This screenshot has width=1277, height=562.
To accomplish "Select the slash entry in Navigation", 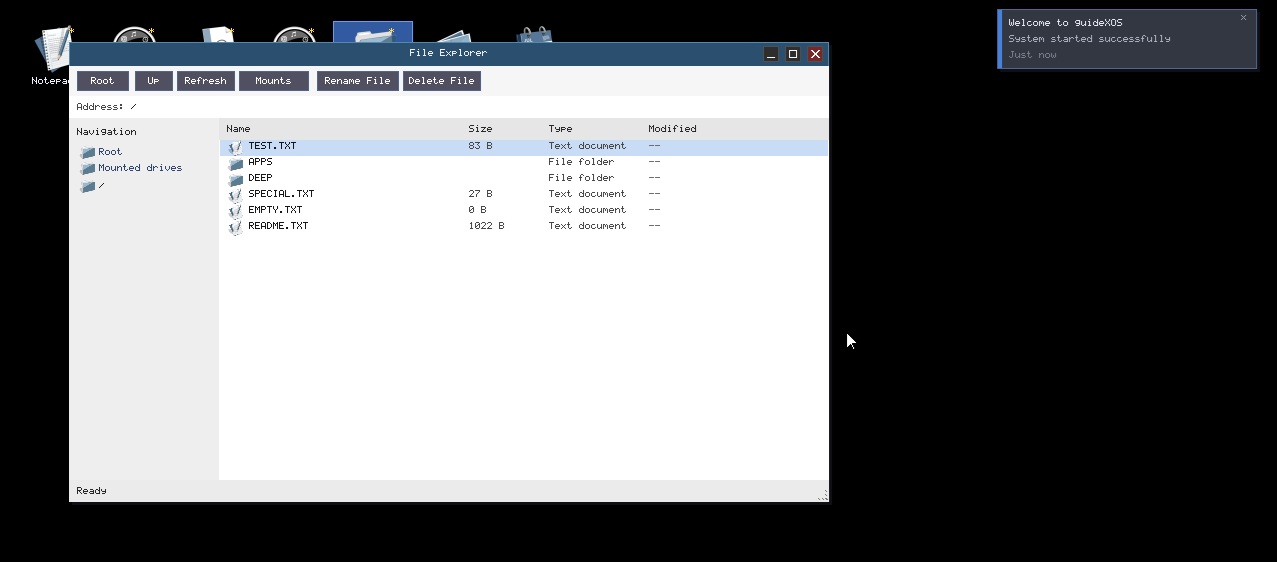I will click(x=101, y=185).
